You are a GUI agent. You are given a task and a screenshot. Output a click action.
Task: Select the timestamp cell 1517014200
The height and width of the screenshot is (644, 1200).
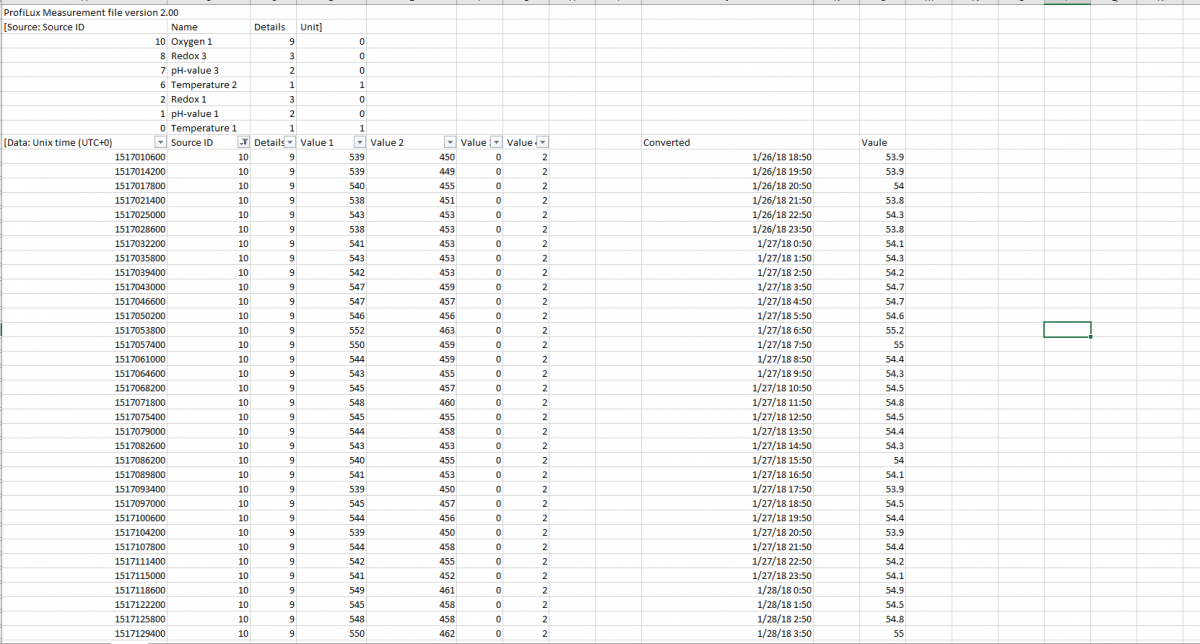85,172
